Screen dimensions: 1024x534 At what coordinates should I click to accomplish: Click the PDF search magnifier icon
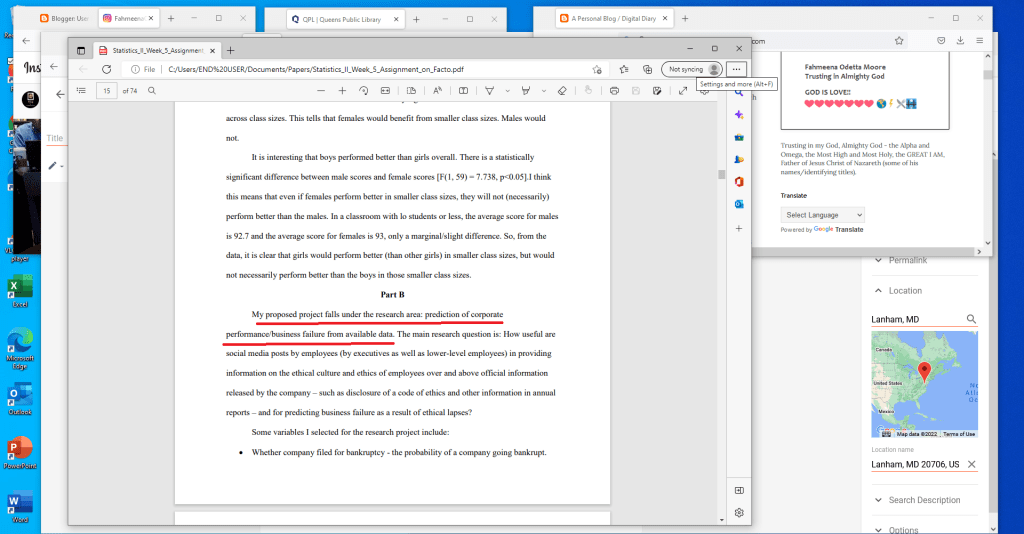pos(152,90)
